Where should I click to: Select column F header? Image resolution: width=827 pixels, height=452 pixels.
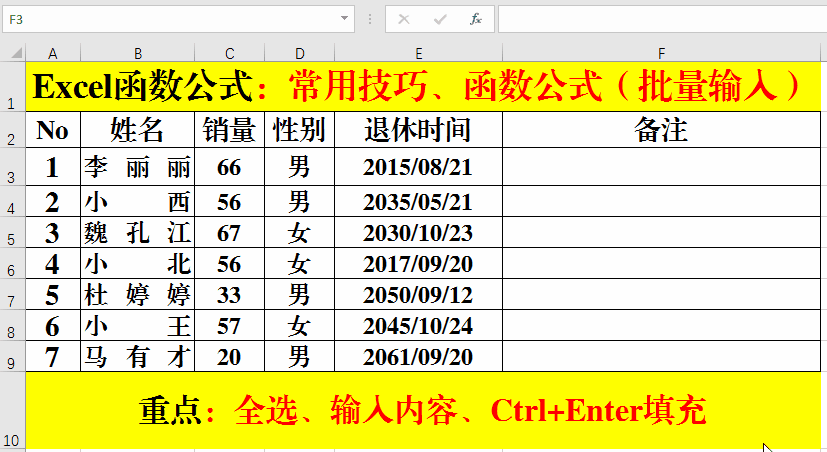click(661, 53)
